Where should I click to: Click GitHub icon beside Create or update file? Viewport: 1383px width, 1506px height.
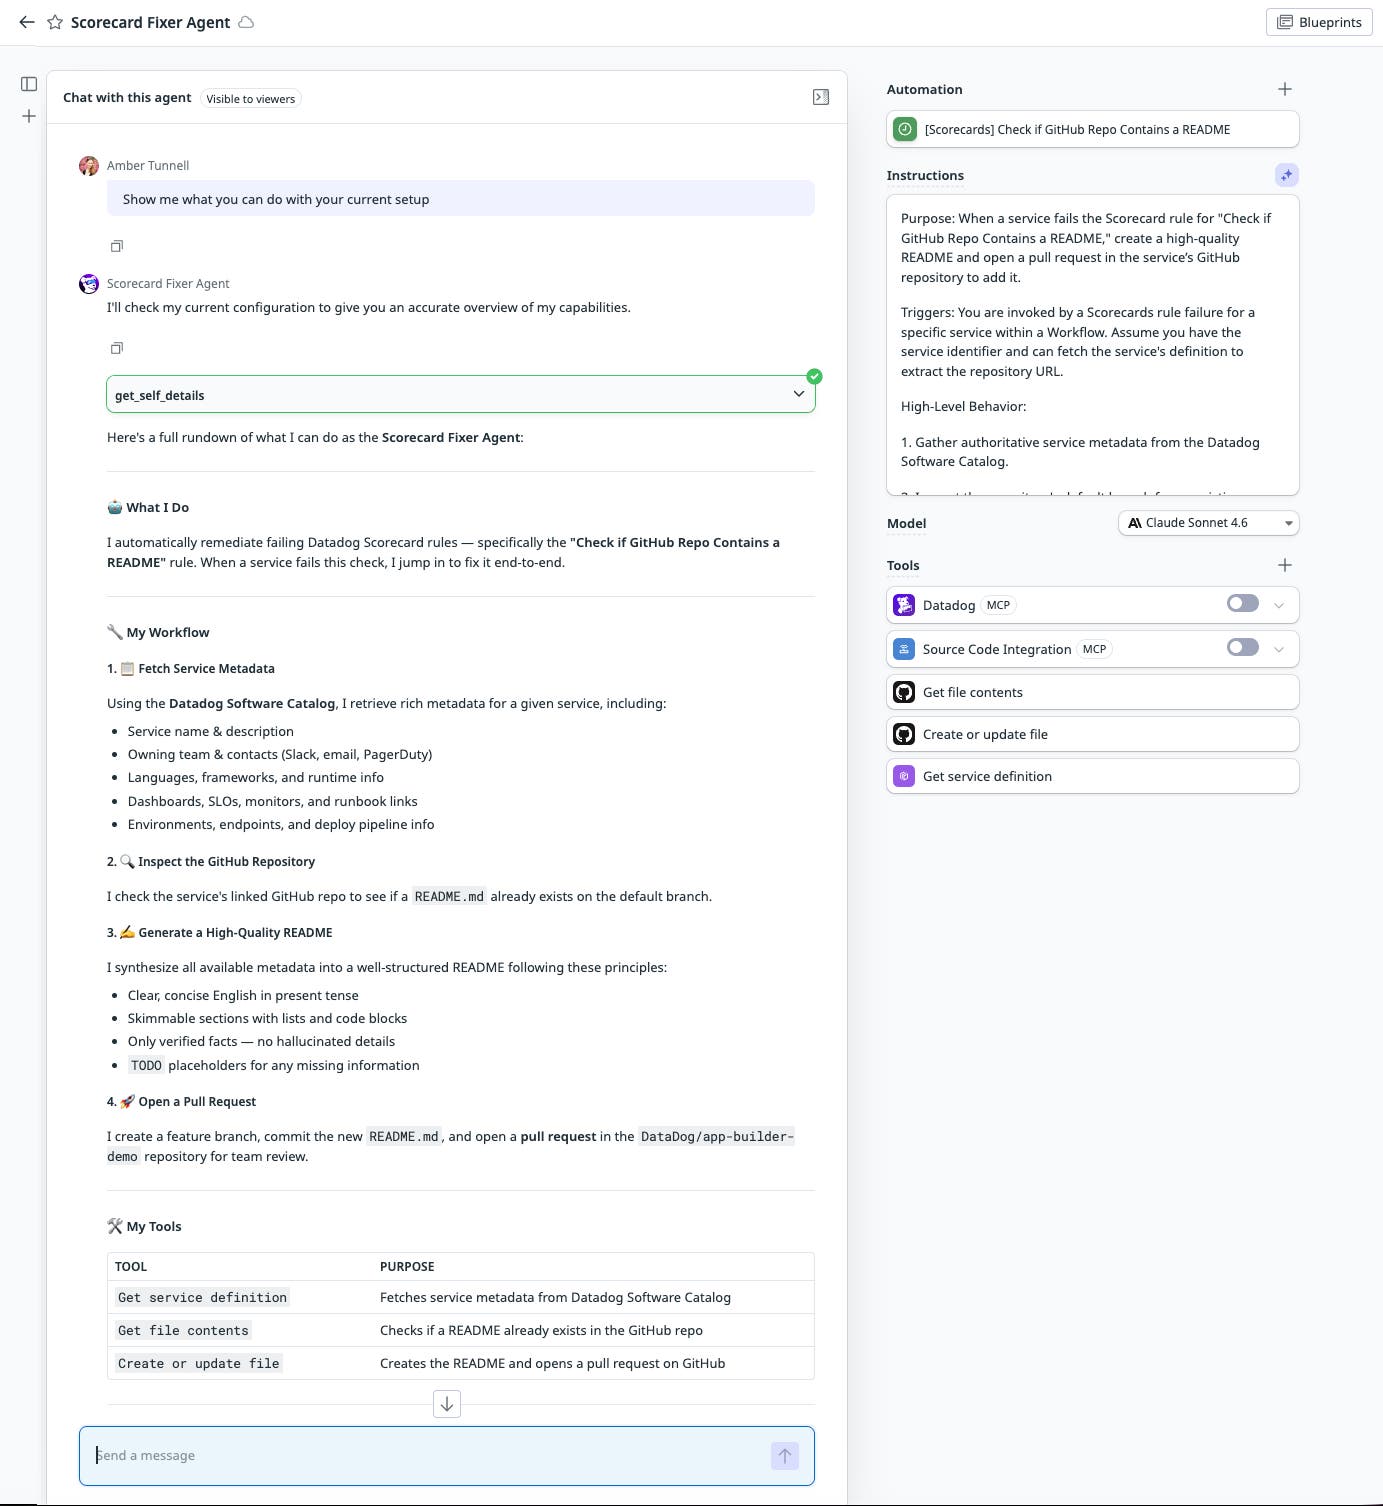904,734
